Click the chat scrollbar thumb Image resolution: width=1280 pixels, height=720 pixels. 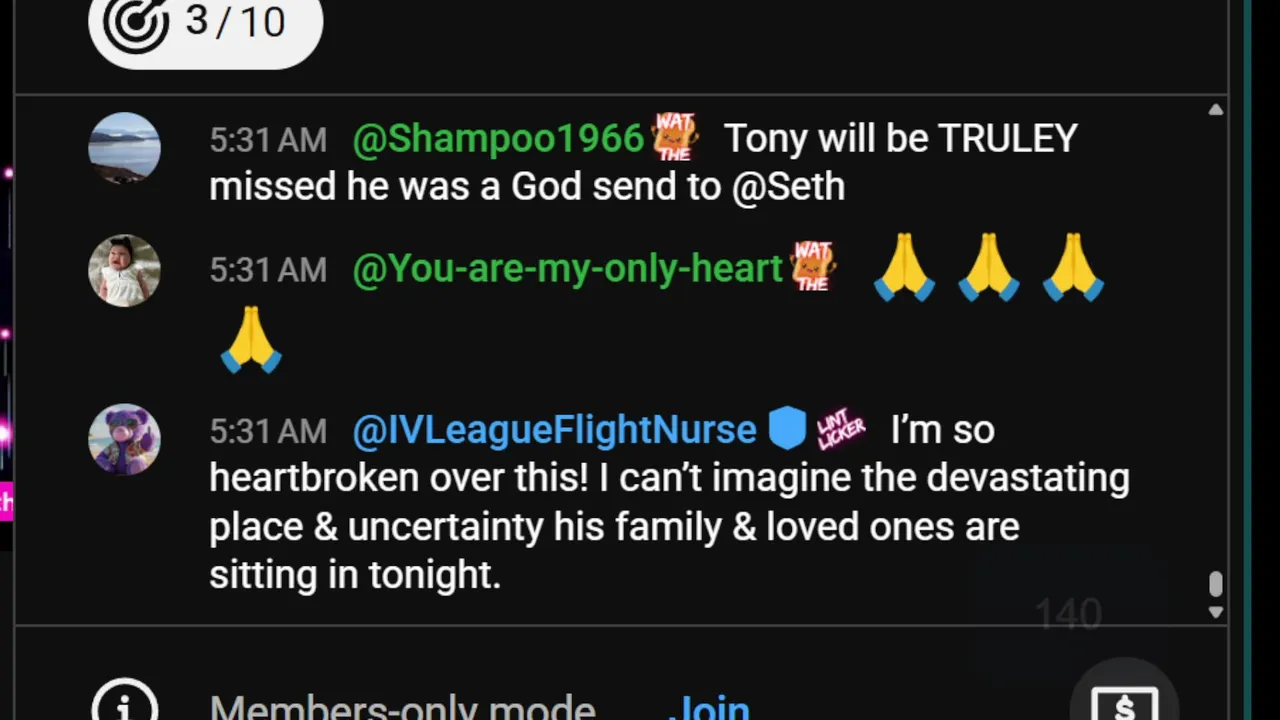tap(1216, 583)
